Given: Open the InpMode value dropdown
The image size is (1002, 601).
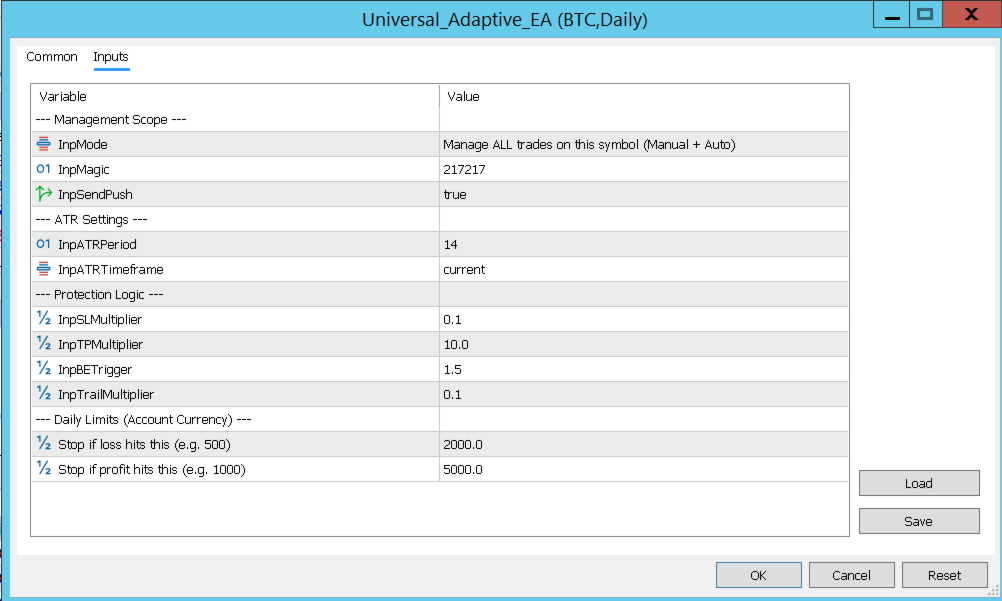Looking at the screenshot, I should [x=644, y=144].
